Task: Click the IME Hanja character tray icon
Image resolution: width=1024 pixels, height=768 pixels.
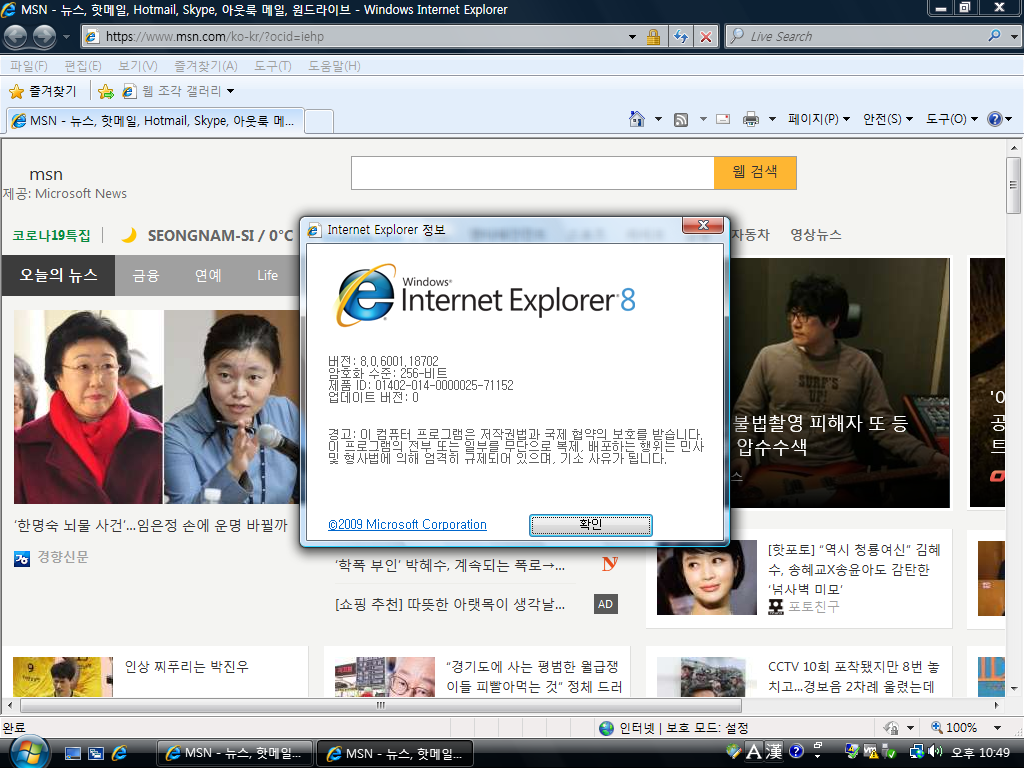Action: pos(775,752)
